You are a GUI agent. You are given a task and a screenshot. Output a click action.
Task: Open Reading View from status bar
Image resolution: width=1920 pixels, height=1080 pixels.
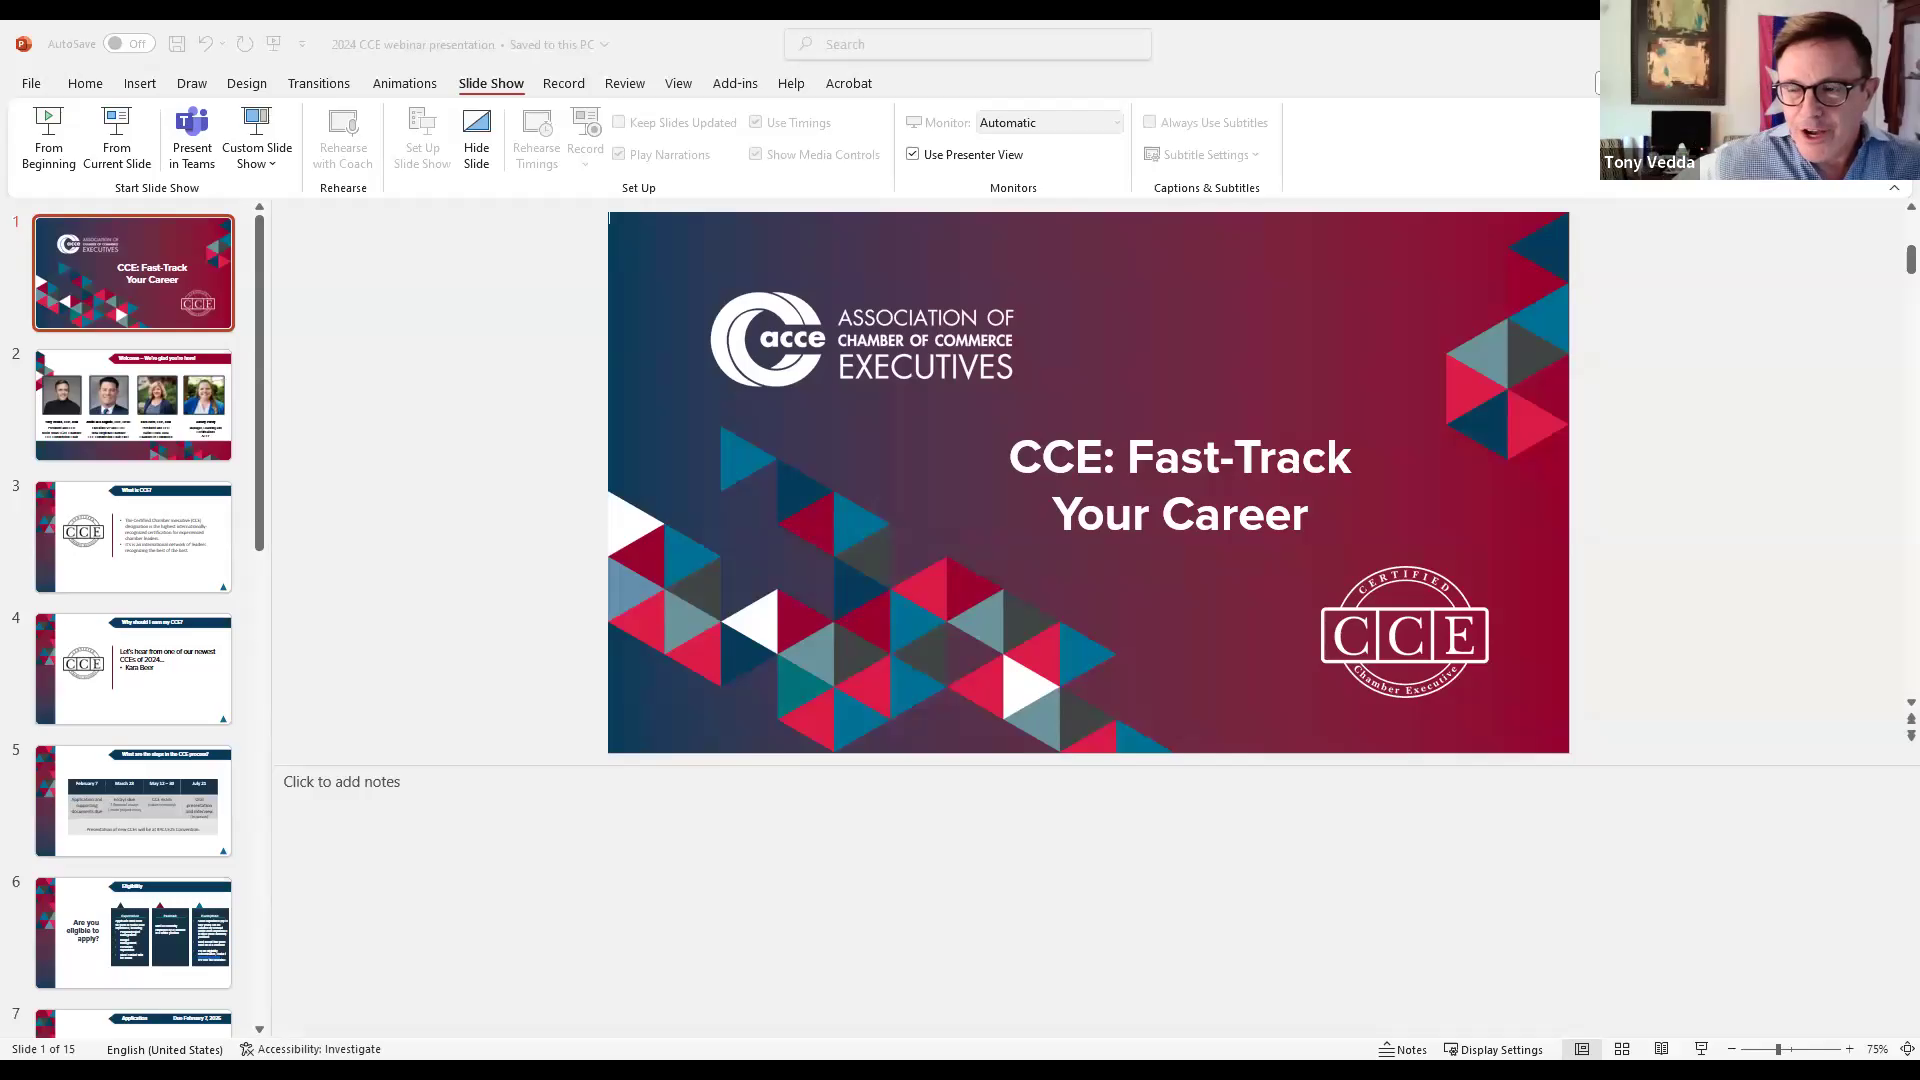[x=1661, y=1049]
